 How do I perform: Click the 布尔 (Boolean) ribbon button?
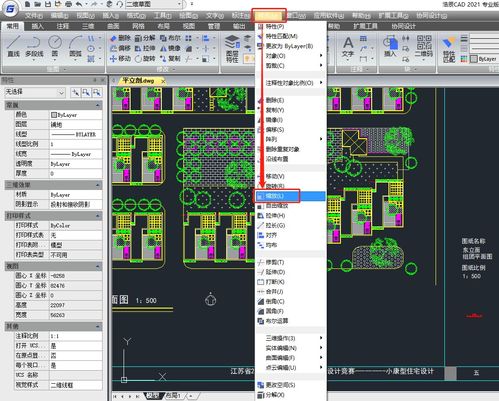pyautogui.click(x=170, y=38)
